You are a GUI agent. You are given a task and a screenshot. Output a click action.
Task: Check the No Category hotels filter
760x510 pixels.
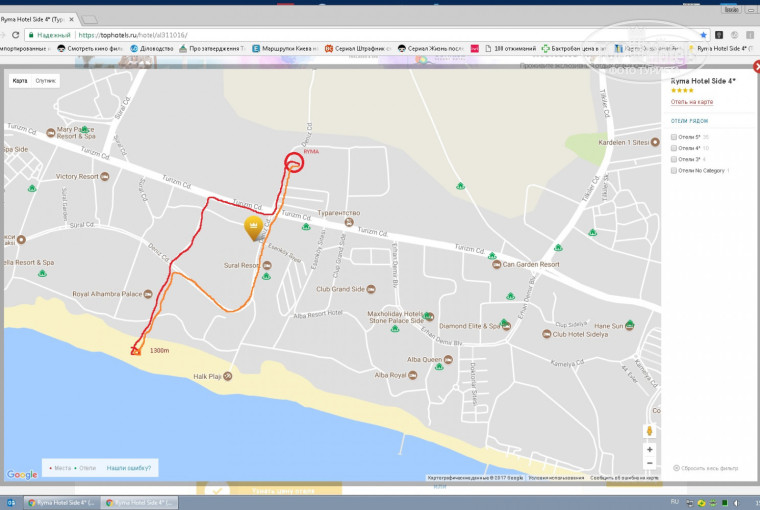pos(674,170)
